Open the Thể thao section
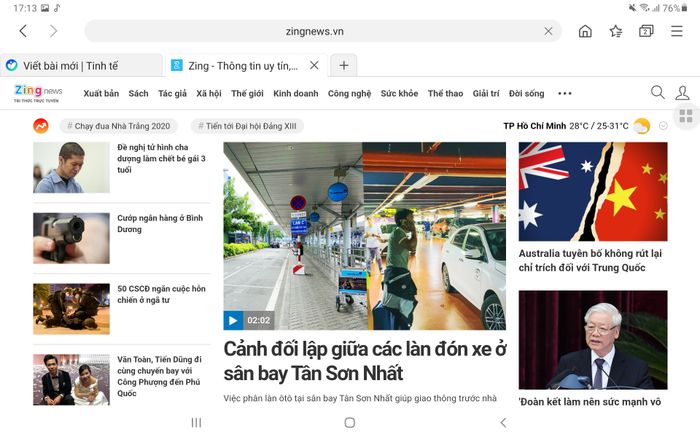 (446, 93)
